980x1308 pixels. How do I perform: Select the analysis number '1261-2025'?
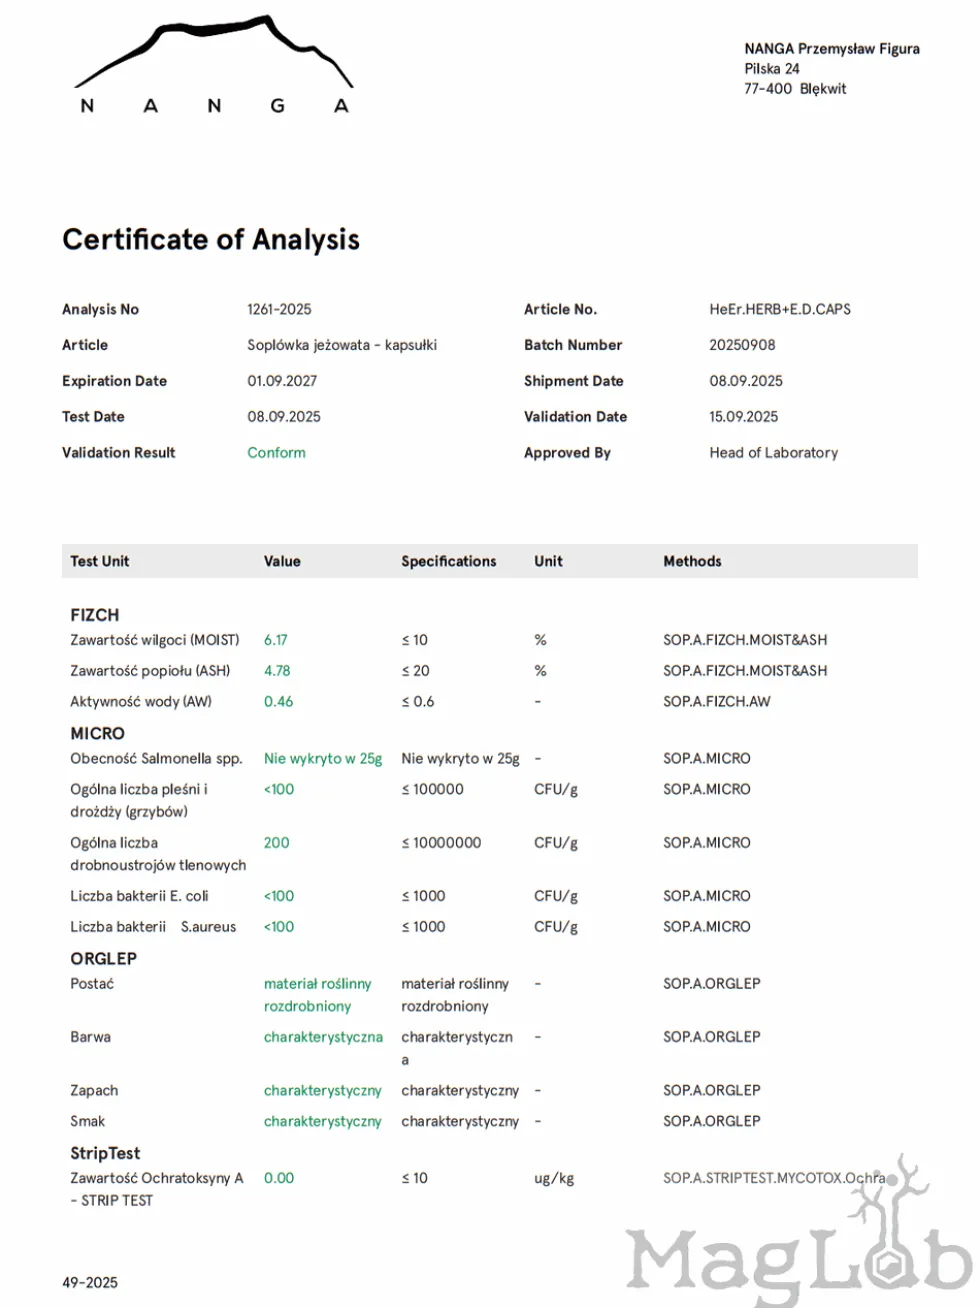pos(280,309)
